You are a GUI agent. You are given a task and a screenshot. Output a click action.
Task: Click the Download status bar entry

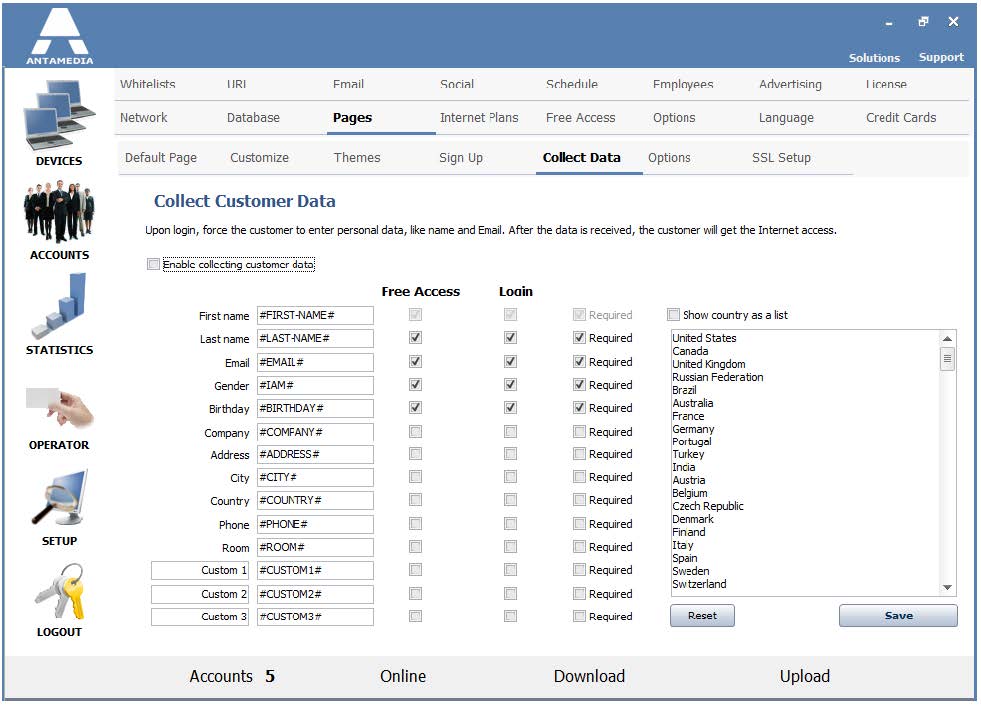click(x=589, y=676)
